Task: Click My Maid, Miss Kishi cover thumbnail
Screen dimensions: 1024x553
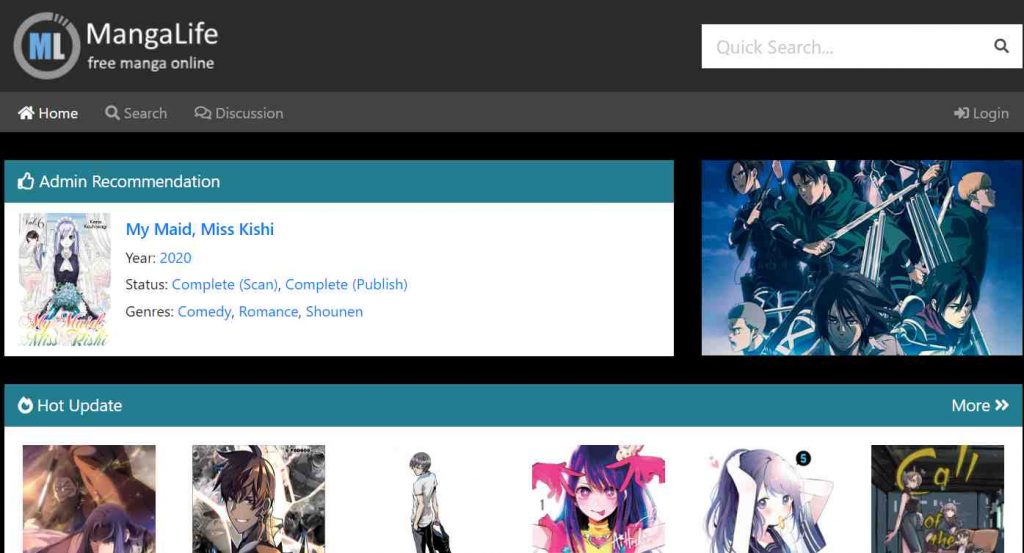Action: (65, 279)
